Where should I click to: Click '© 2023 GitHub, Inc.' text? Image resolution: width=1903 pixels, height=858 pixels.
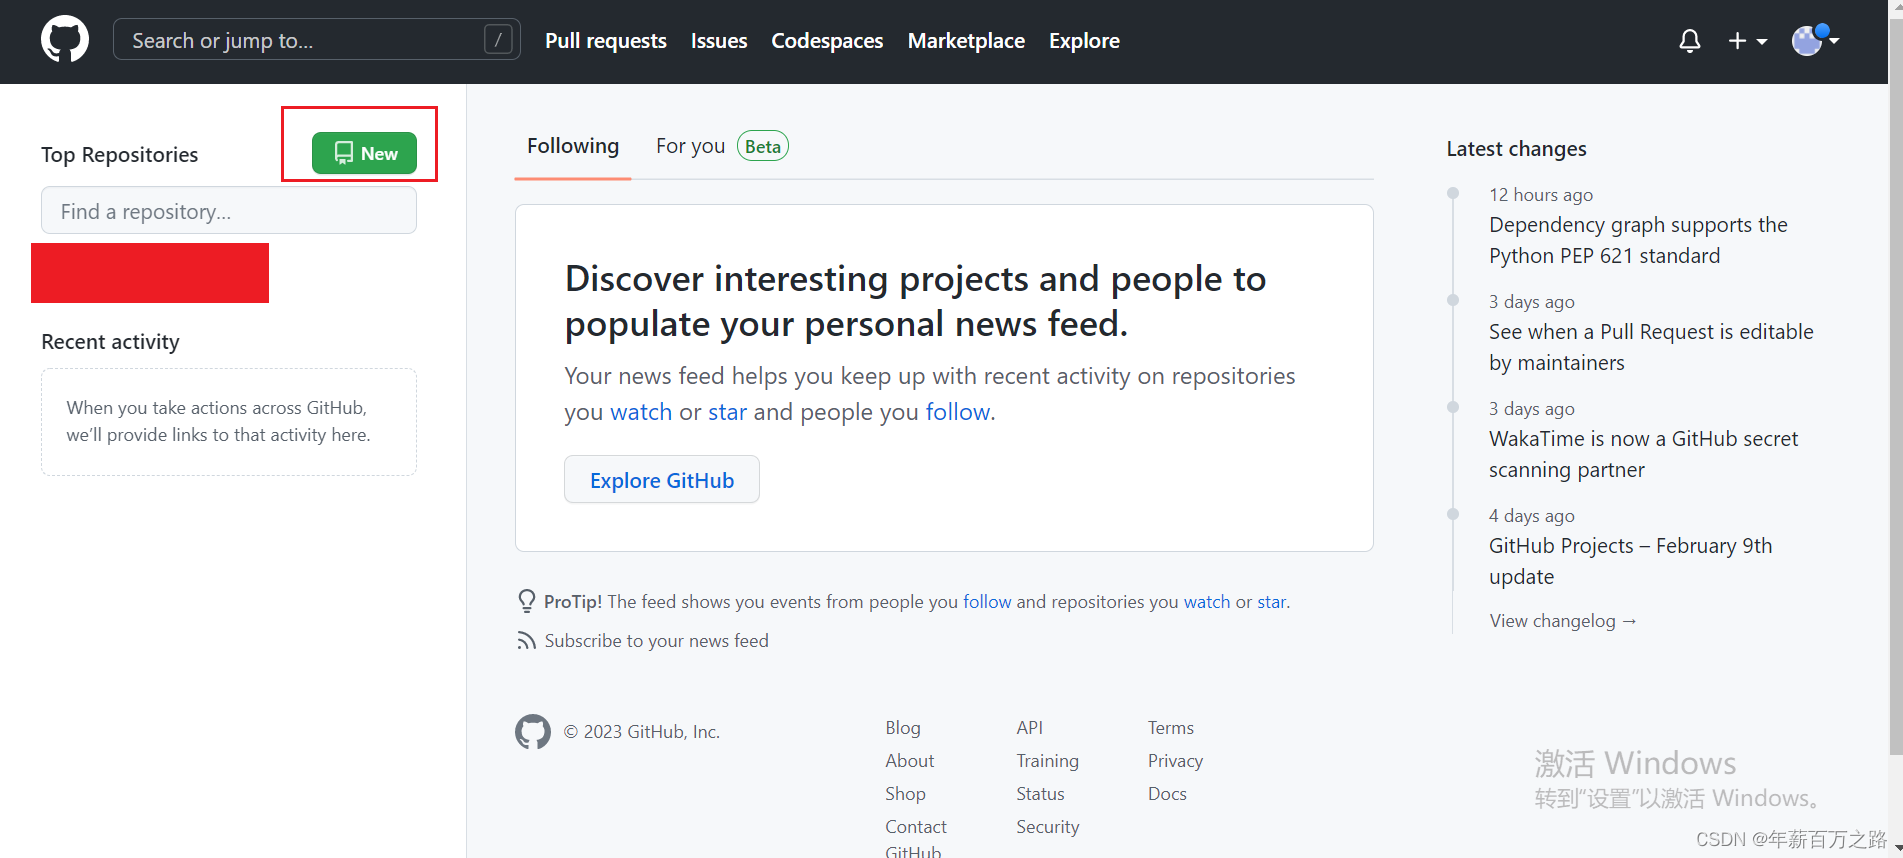pyautogui.click(x=641, y=732)
